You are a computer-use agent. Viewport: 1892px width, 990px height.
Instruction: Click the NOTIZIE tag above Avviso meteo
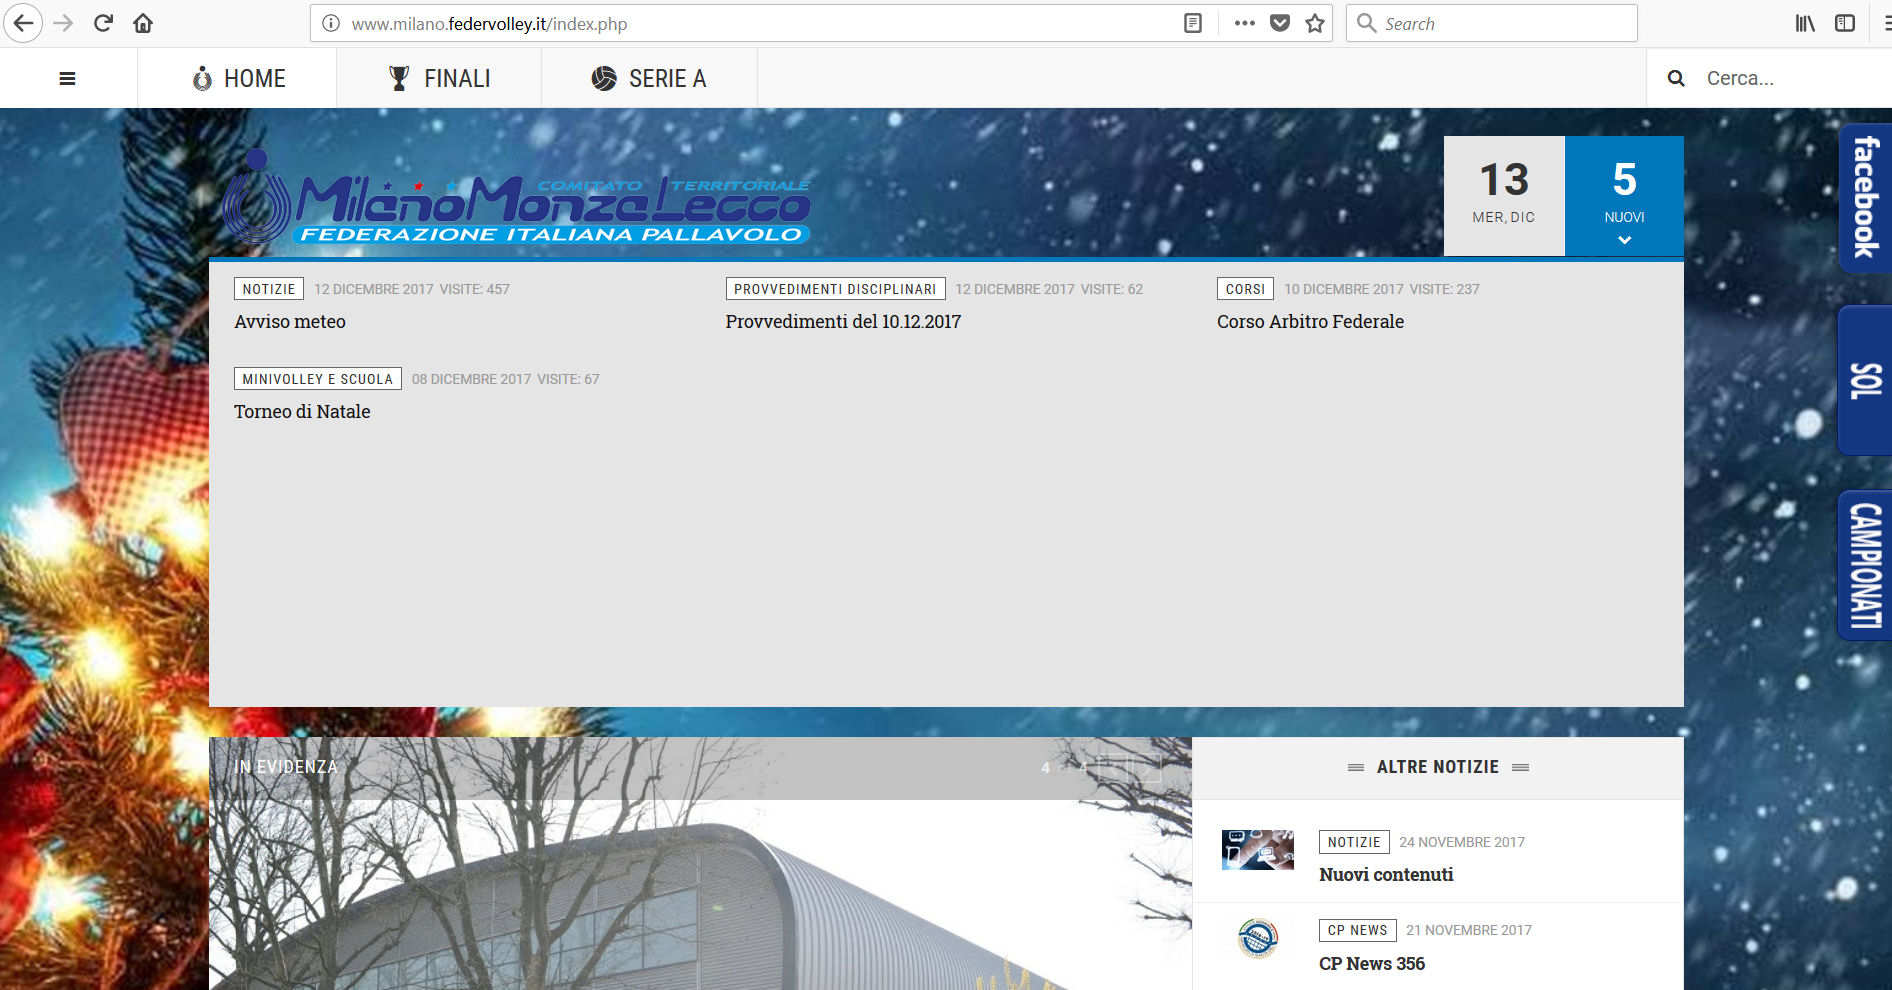pos(269,289)
